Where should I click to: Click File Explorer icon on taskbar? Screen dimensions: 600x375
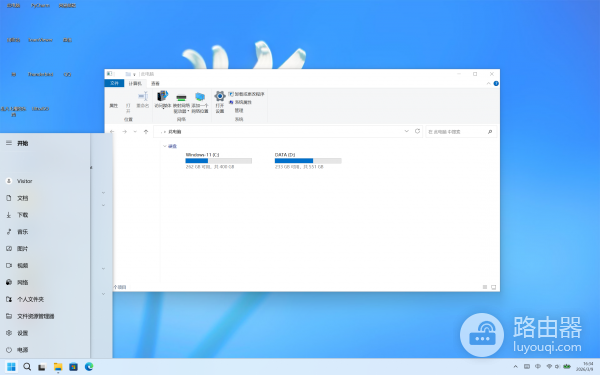[x=58, y=367]
